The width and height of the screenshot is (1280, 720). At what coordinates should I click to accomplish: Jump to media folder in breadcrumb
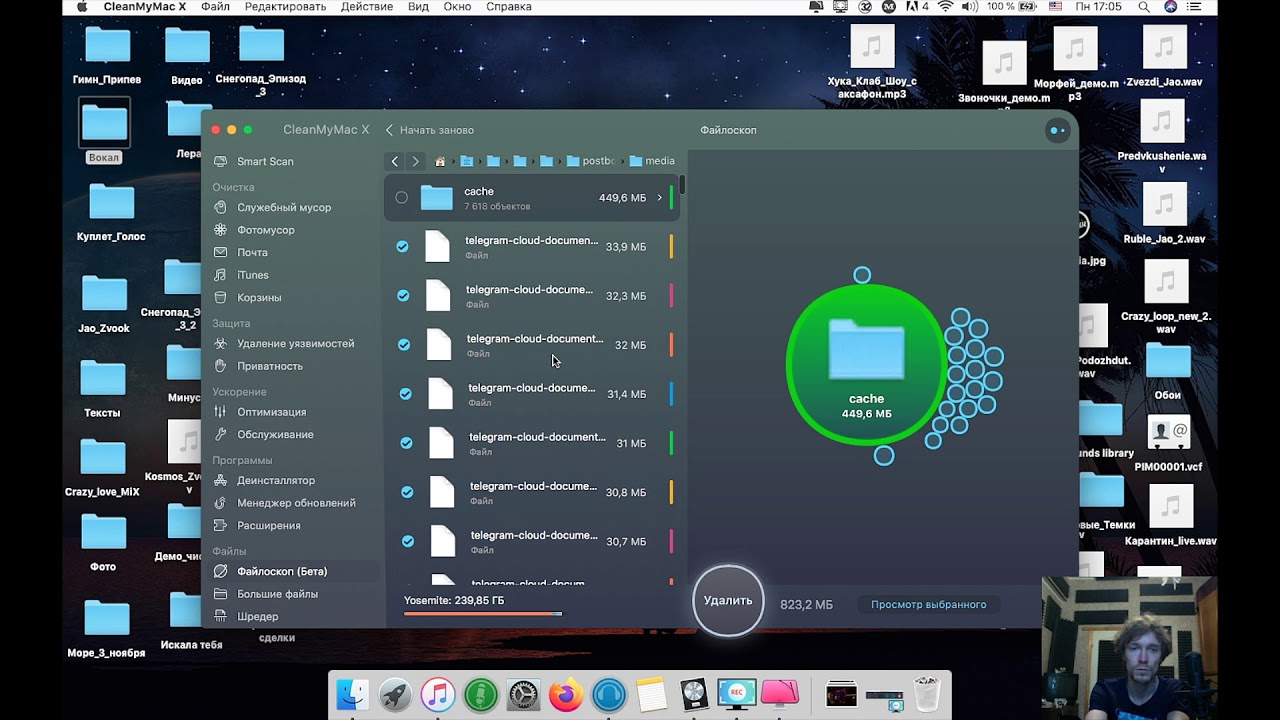(x=652, y=161)
